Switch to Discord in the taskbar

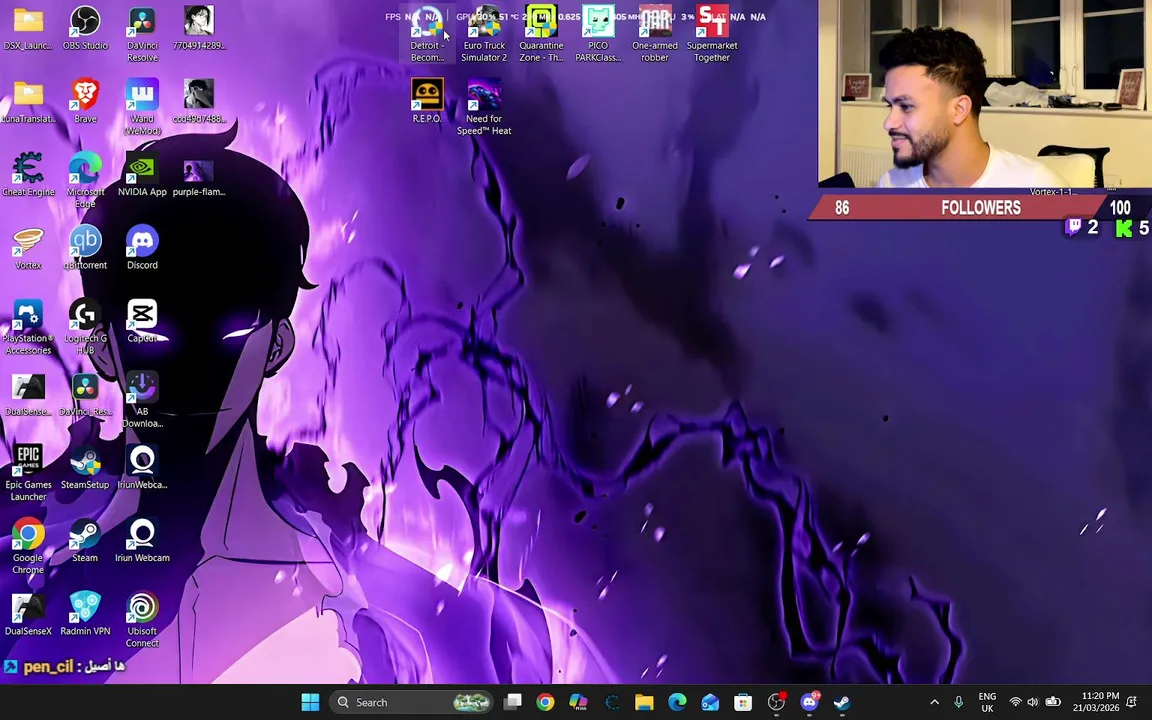click(x=810, y=702)
